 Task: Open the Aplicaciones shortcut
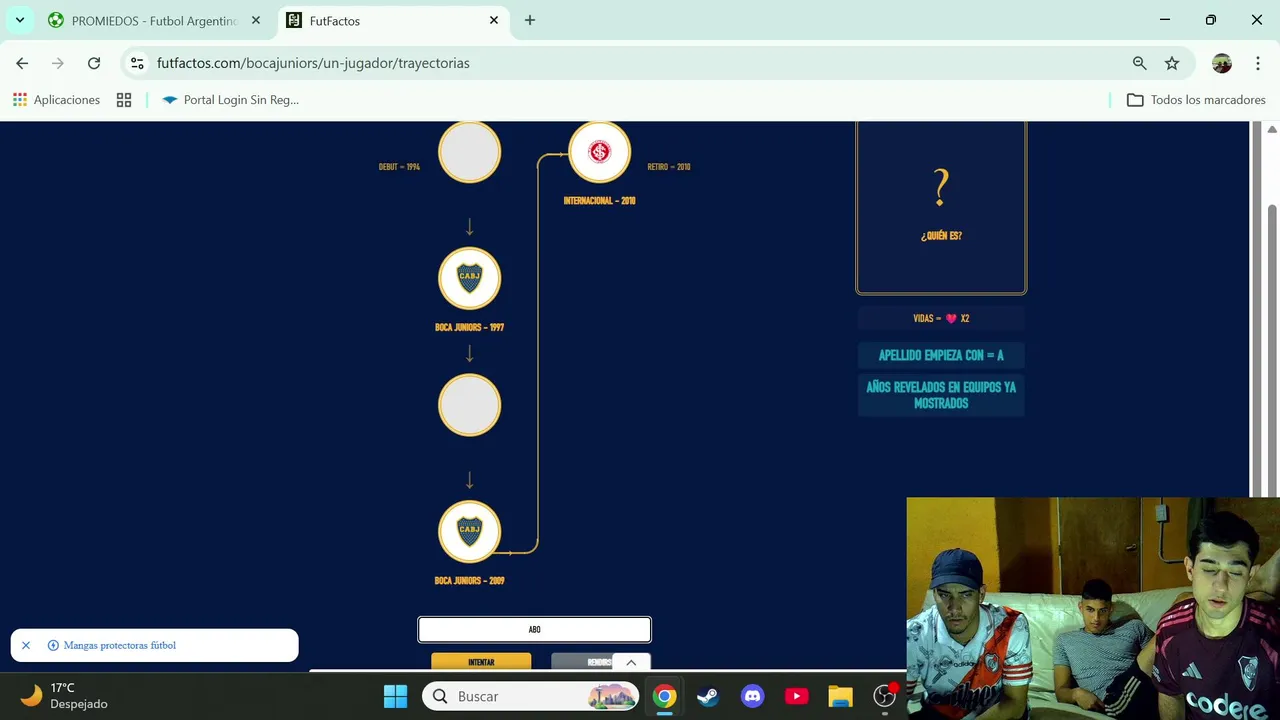point(56,100)
